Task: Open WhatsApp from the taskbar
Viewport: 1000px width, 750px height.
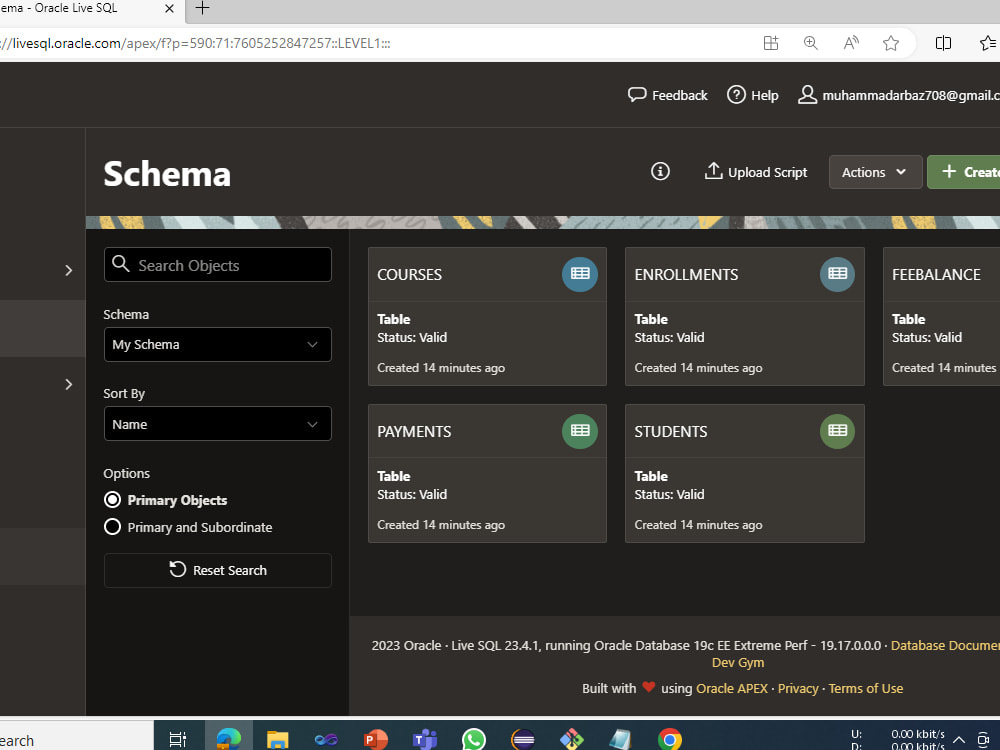Action: (474, 740)
